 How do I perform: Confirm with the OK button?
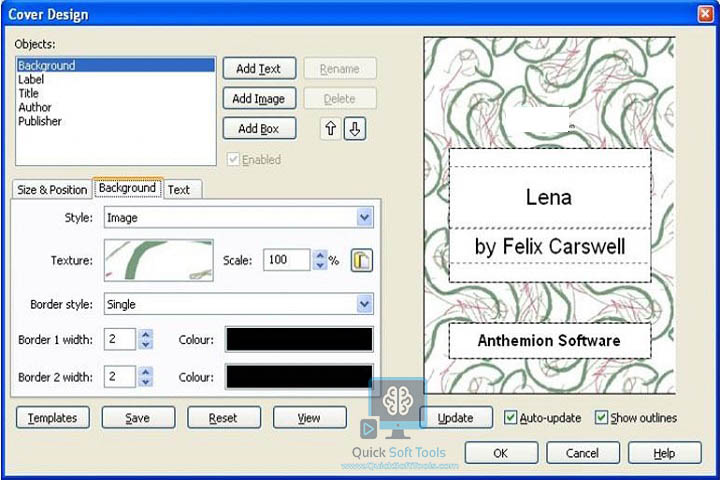[501, 453]
